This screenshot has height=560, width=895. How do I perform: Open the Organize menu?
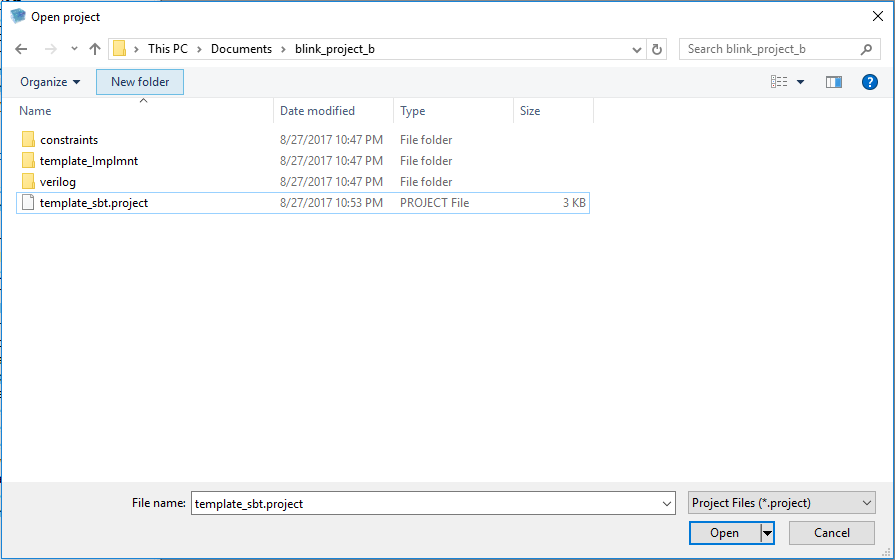click(x=50, y=82)
